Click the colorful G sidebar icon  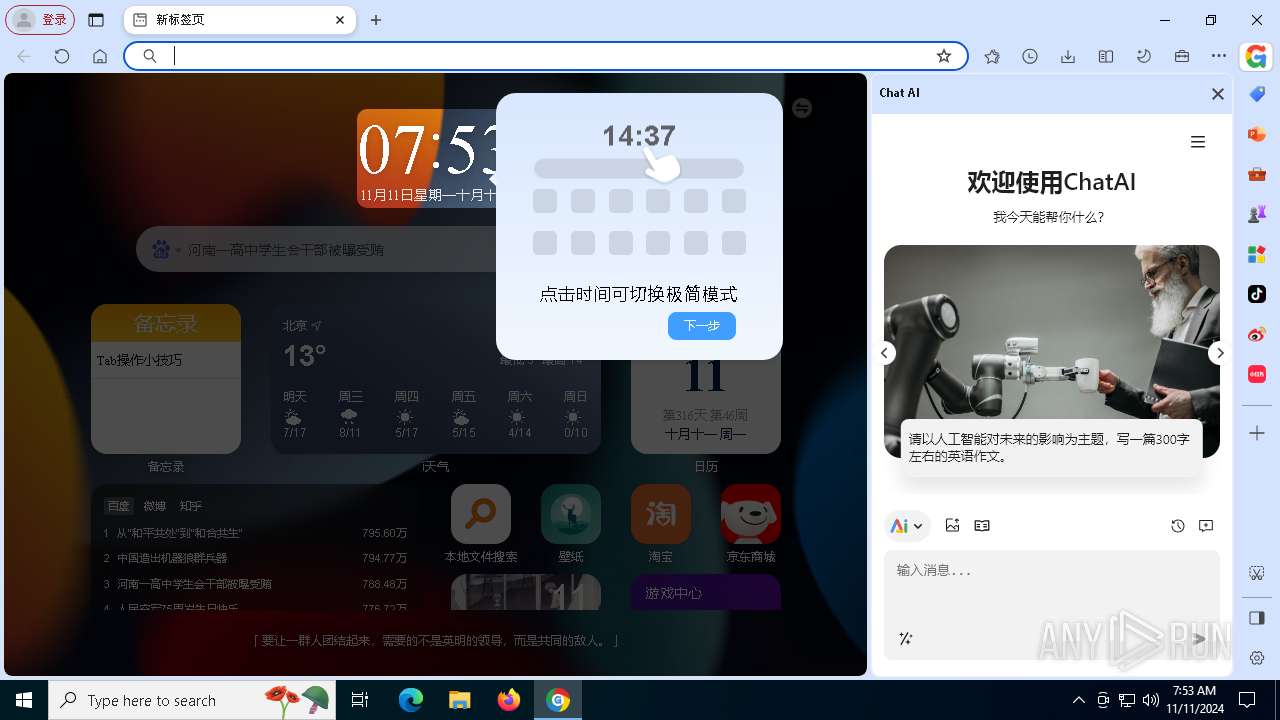pyautogui.click(x=1257, y=57)
